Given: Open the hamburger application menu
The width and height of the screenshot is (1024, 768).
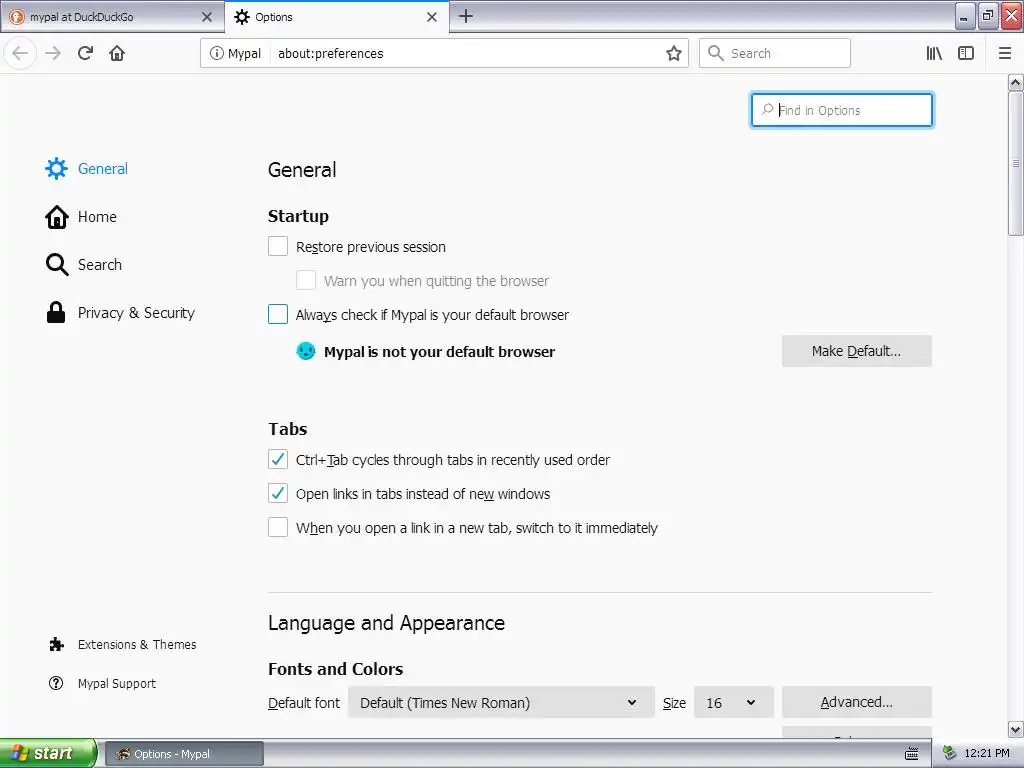Looking at the screenshot, I should tap(1005, 53).
